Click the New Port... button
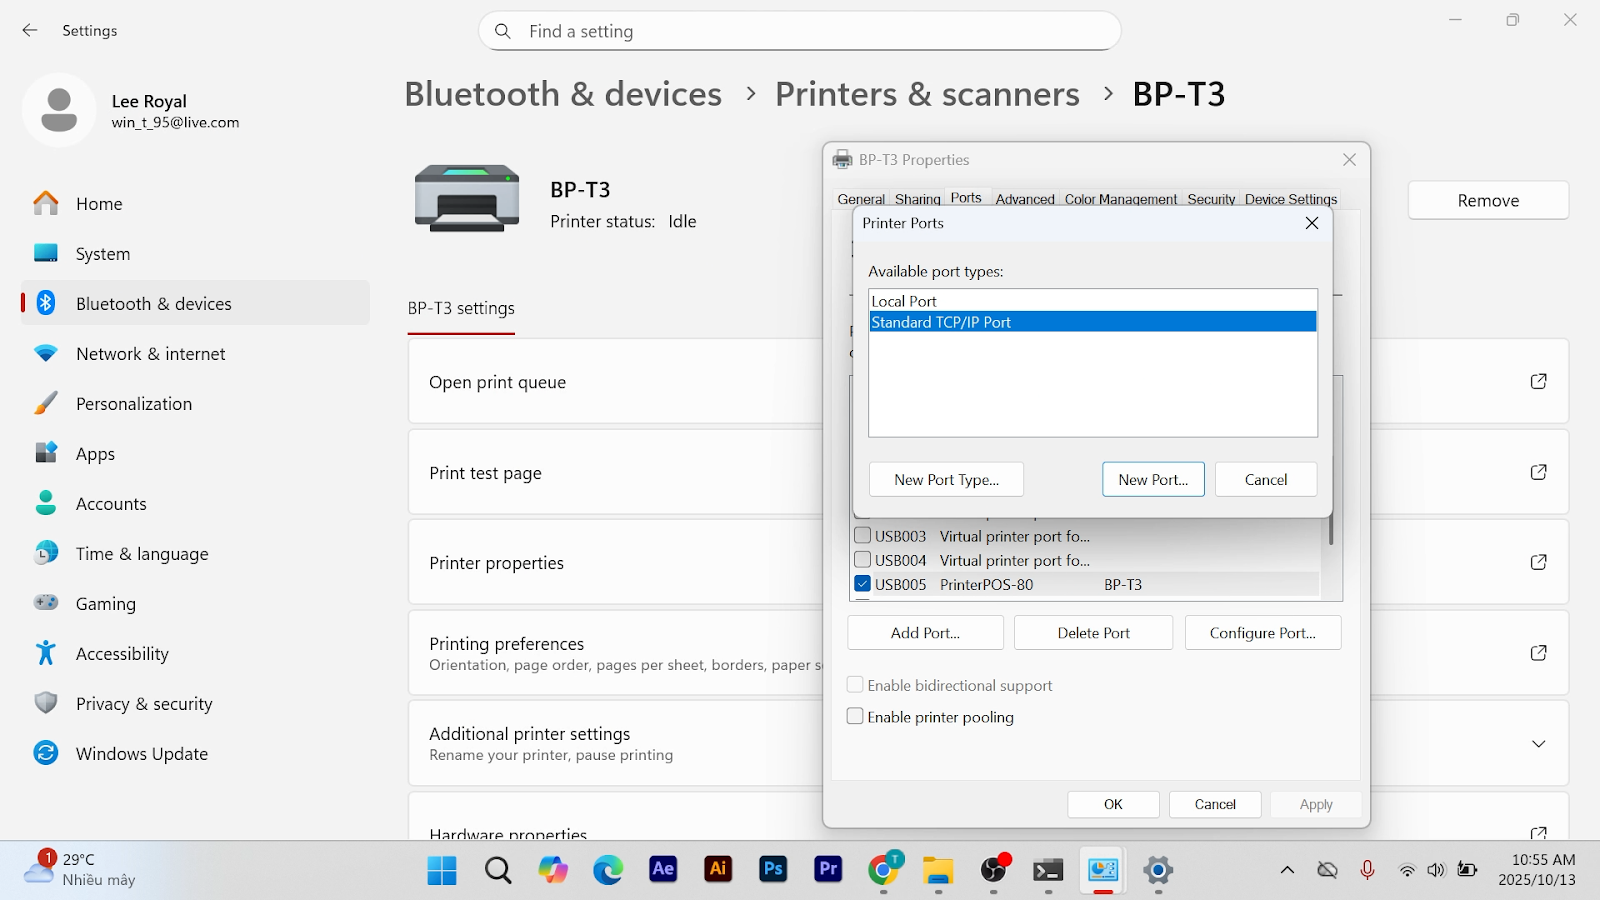This screenshot has width=1600, height=900. (1153, 480)
